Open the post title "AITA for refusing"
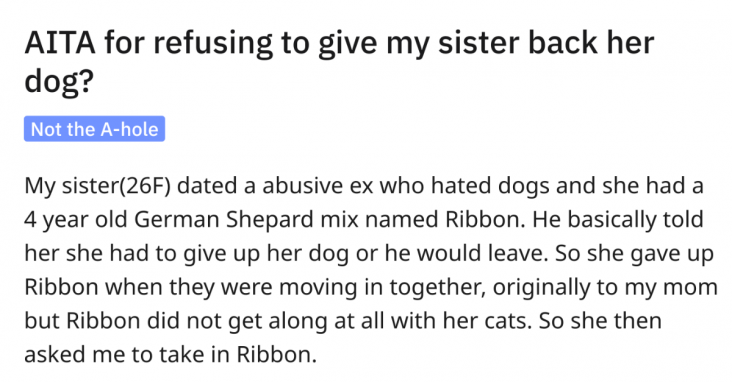732x382 pixels. pos(148,43)
